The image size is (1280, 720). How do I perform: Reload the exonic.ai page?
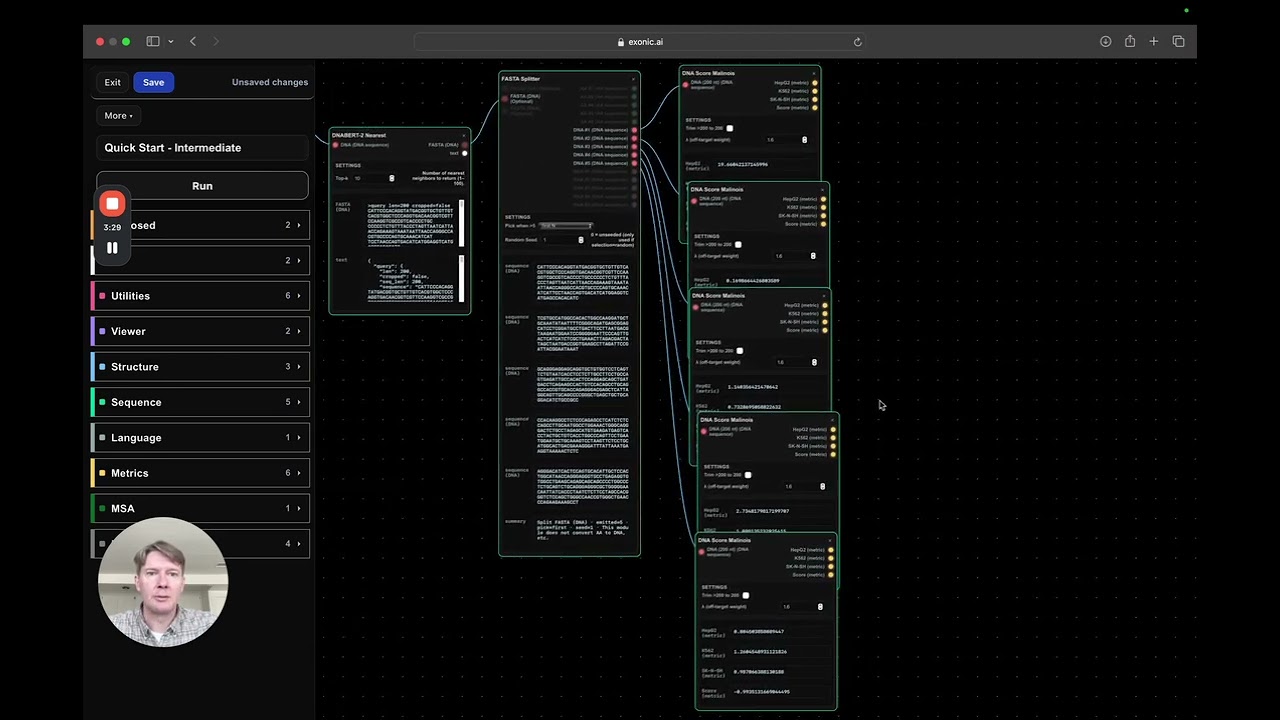857,42
